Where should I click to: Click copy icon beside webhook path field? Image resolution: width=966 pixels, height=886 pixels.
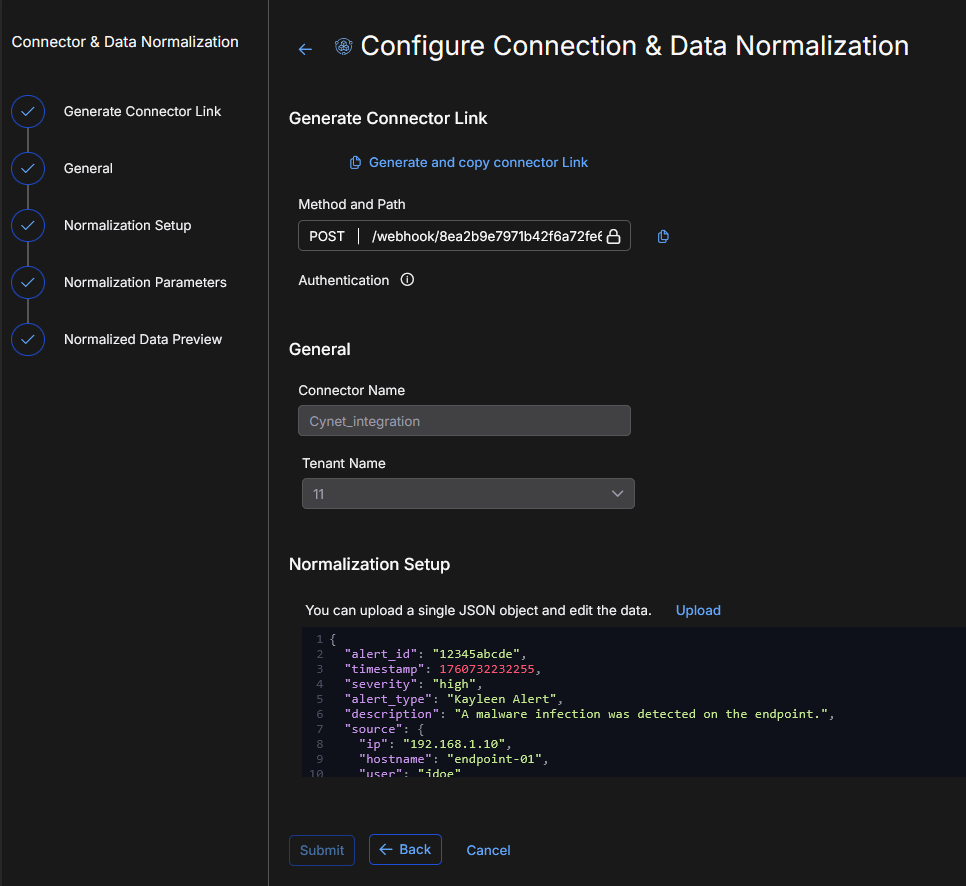tap(663, 237)
